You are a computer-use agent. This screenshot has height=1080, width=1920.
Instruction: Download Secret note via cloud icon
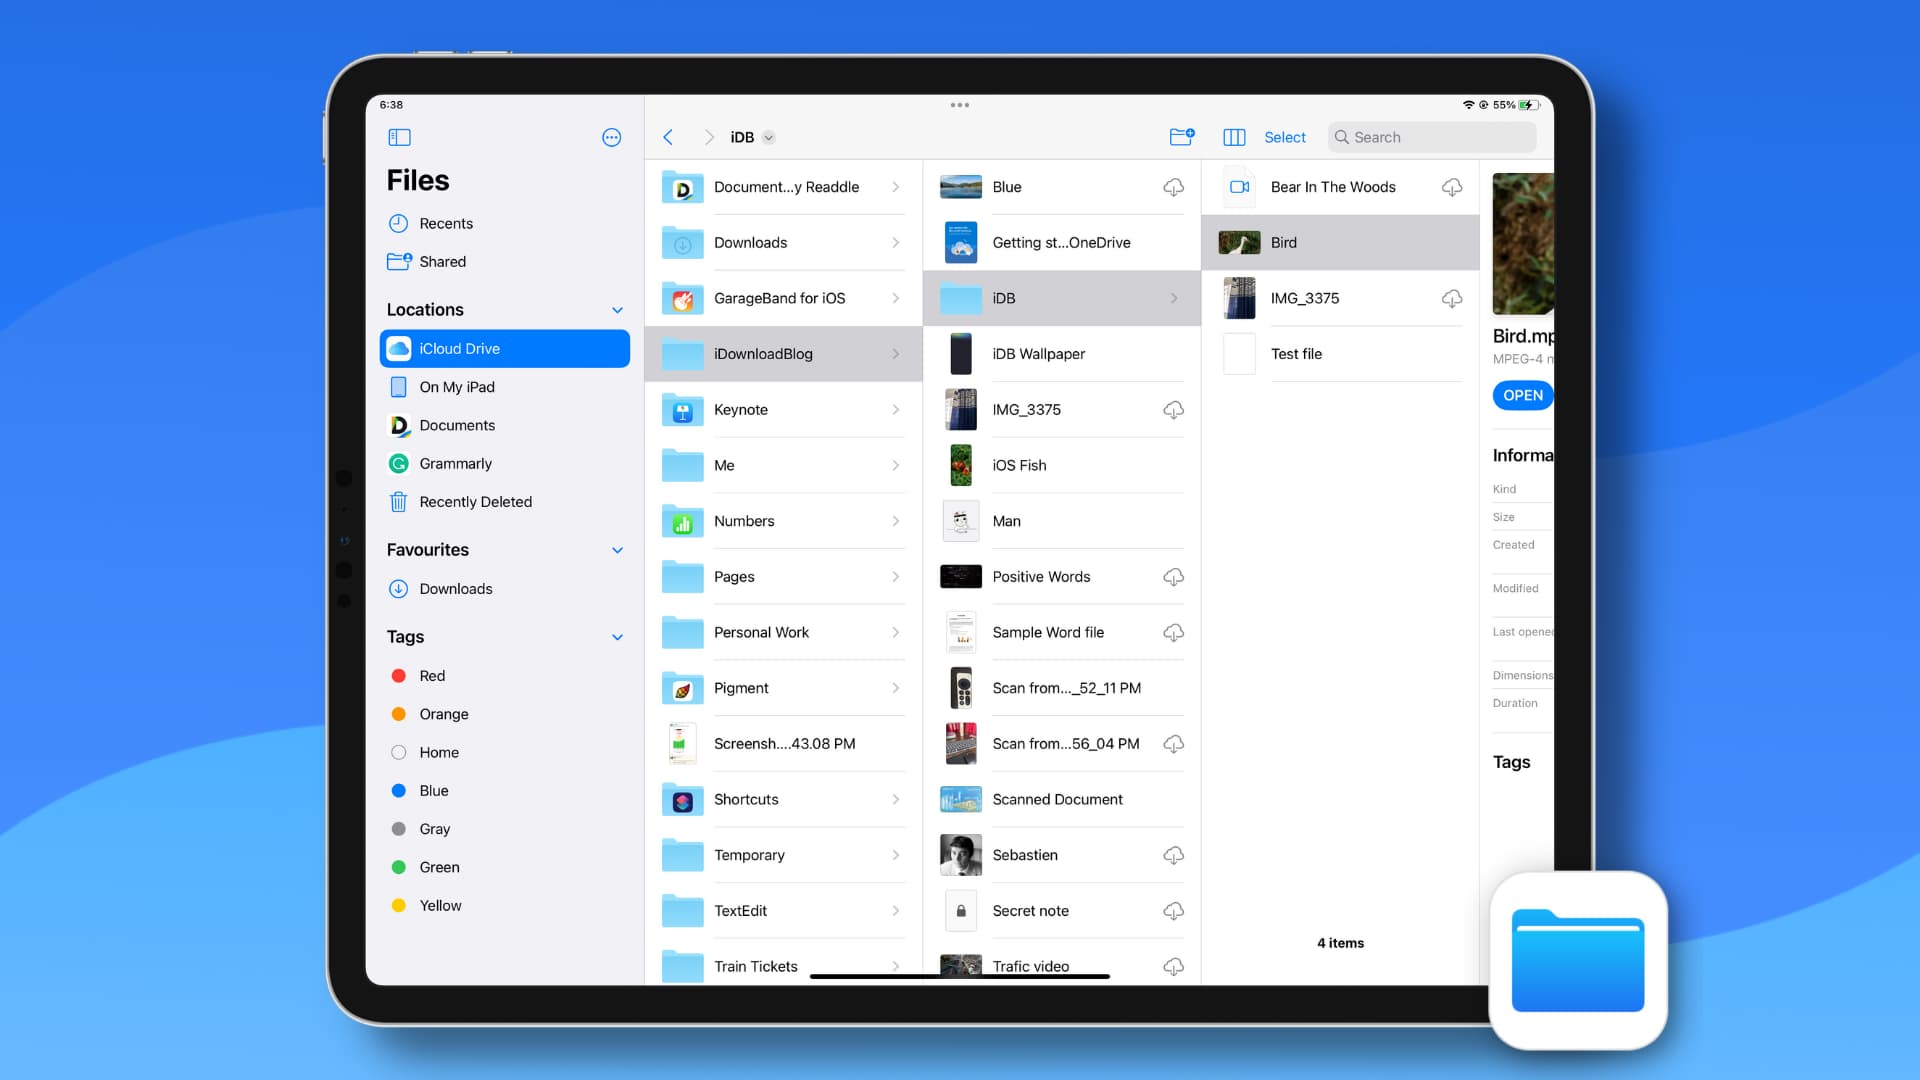(x=1173, y=911)
